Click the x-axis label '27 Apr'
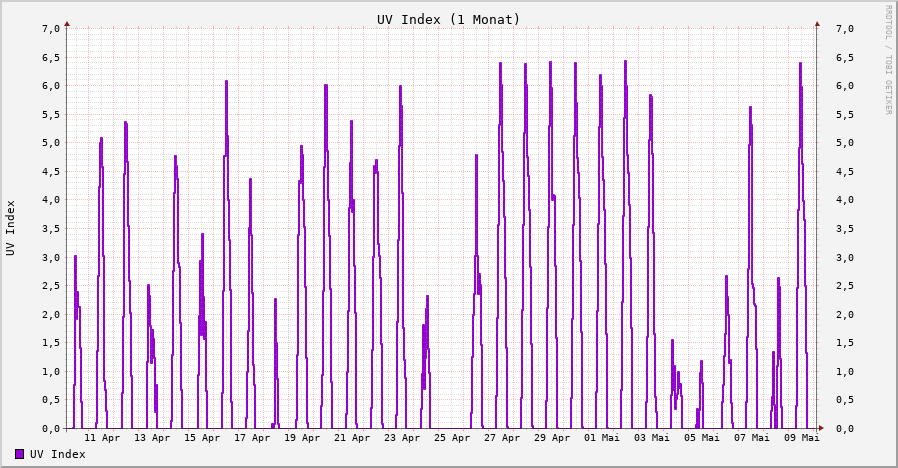Image resolution: width=898 pixels, height=468 pixels. click(x=502, y=438)
